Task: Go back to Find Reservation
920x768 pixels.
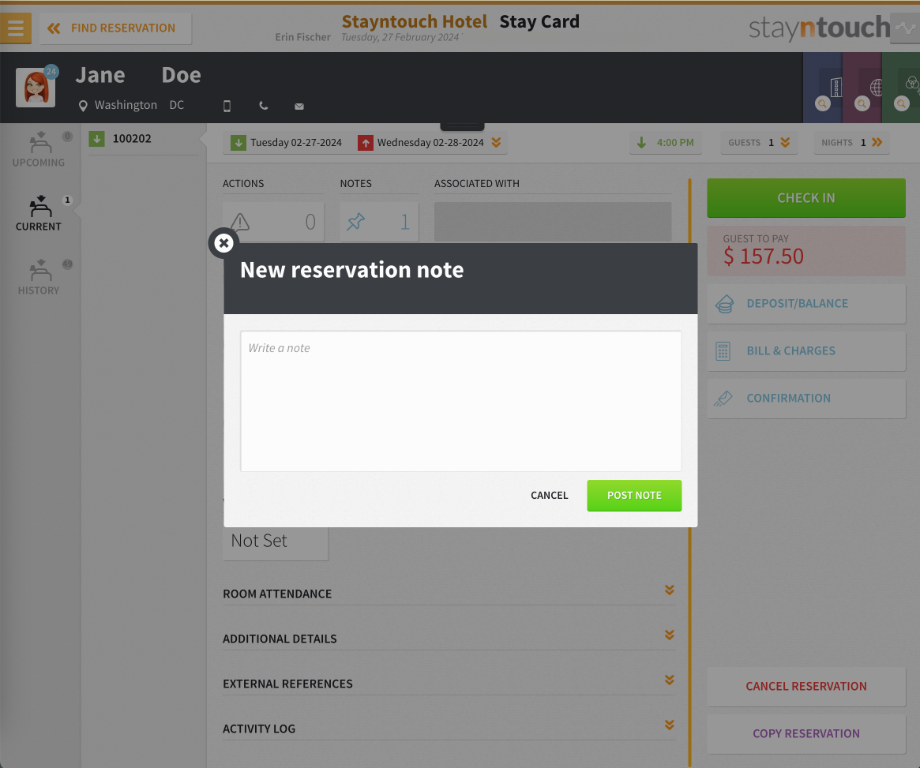Action: pos(115,28)
